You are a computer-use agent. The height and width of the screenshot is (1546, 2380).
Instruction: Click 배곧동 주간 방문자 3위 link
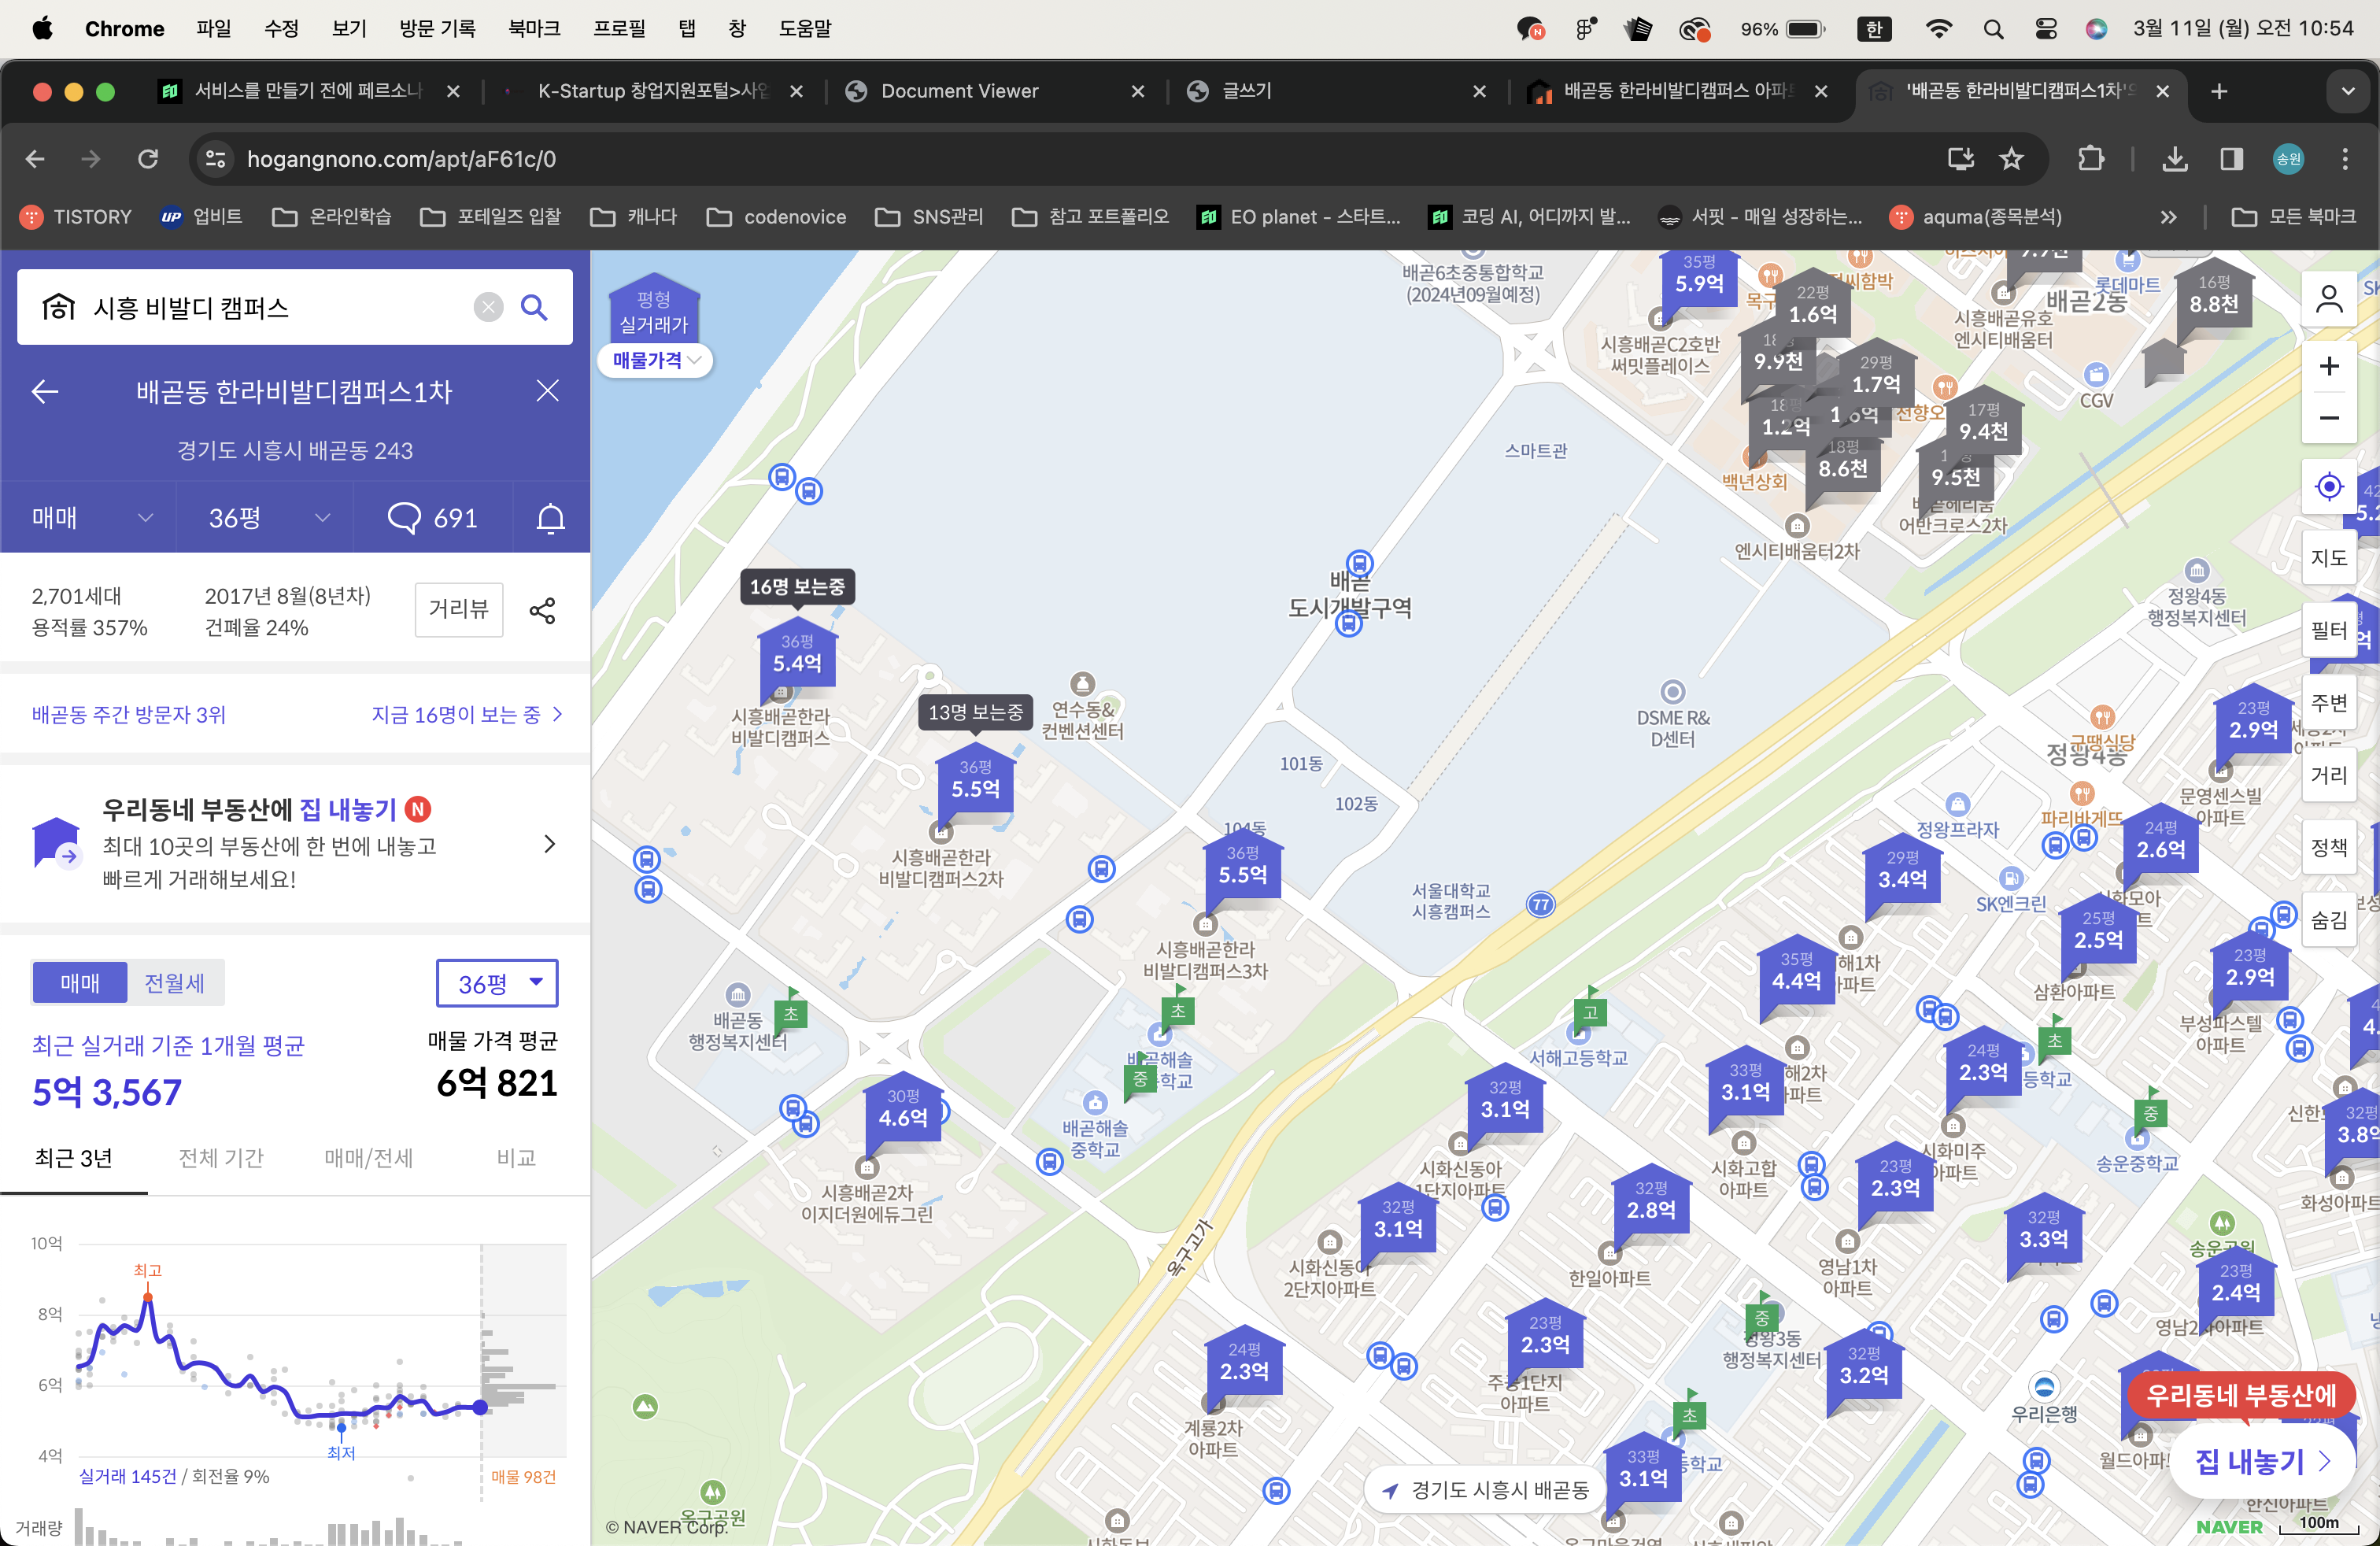[x=129, y=715]
